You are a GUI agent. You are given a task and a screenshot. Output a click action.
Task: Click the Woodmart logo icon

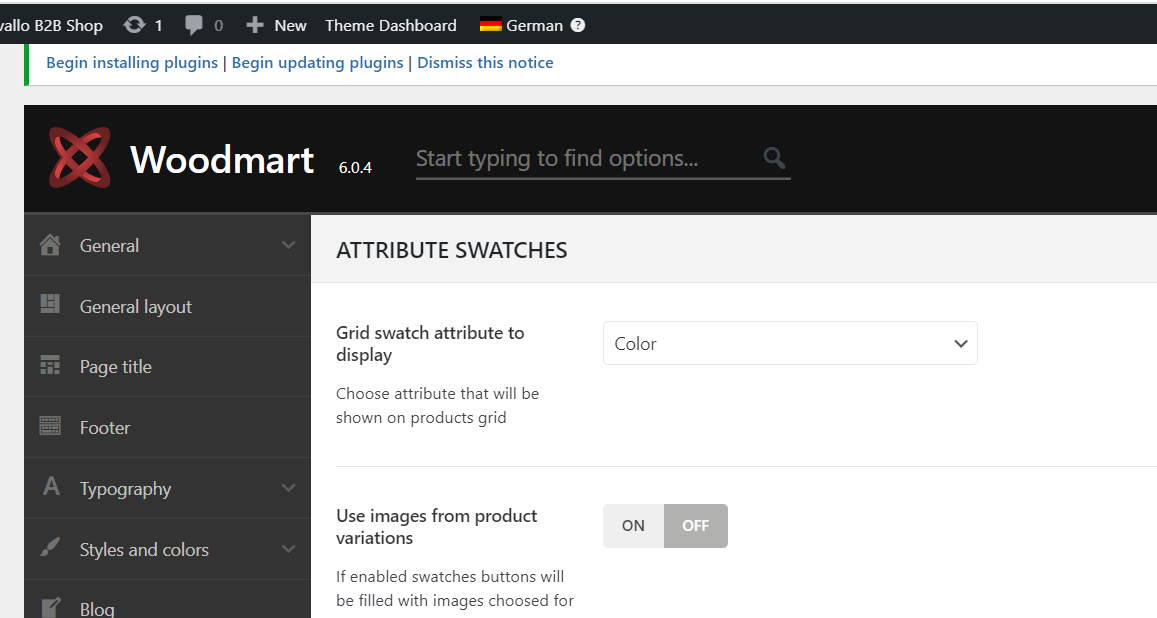(79, 158)
